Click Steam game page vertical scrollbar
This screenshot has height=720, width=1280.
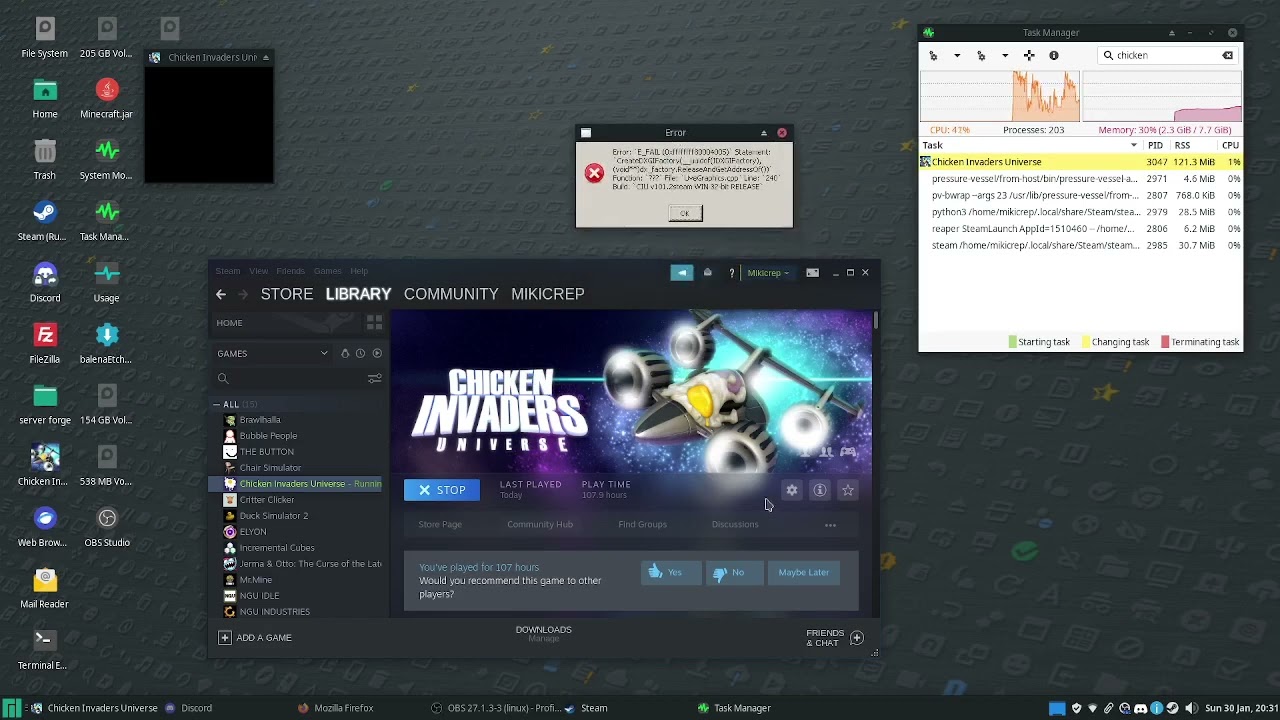[x=876, y=320]
